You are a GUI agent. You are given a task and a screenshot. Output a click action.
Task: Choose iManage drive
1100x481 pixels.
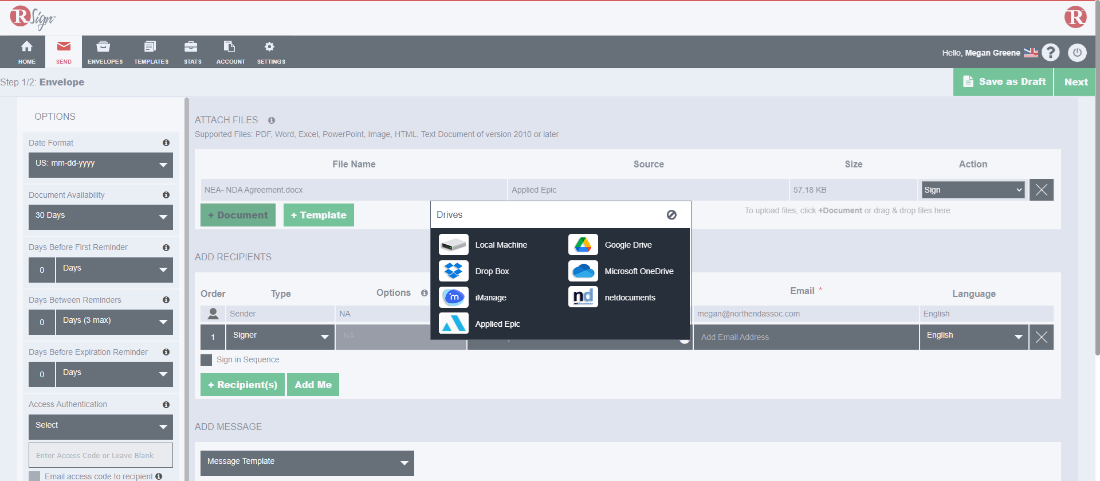[473, 297]
